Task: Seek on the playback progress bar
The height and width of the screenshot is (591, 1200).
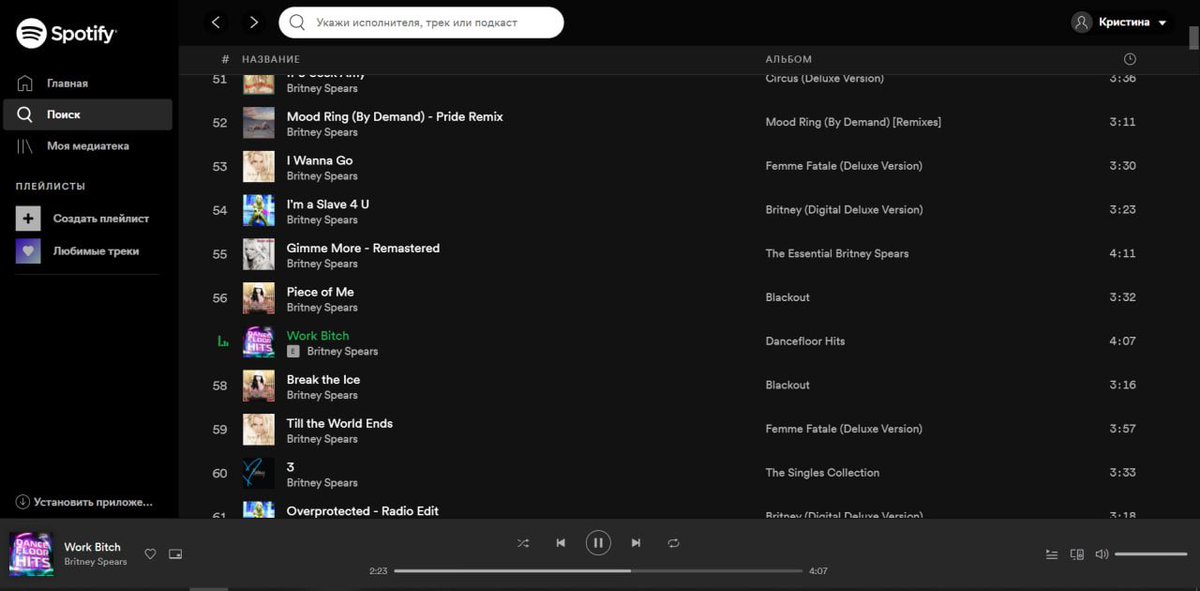Action: pyautogui.click(x=598, y=571)
